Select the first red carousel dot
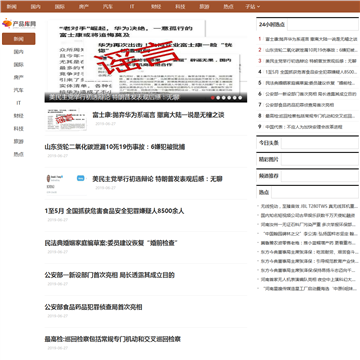The width and height of the screenshot is (360, 360). (x=212, y=98)
